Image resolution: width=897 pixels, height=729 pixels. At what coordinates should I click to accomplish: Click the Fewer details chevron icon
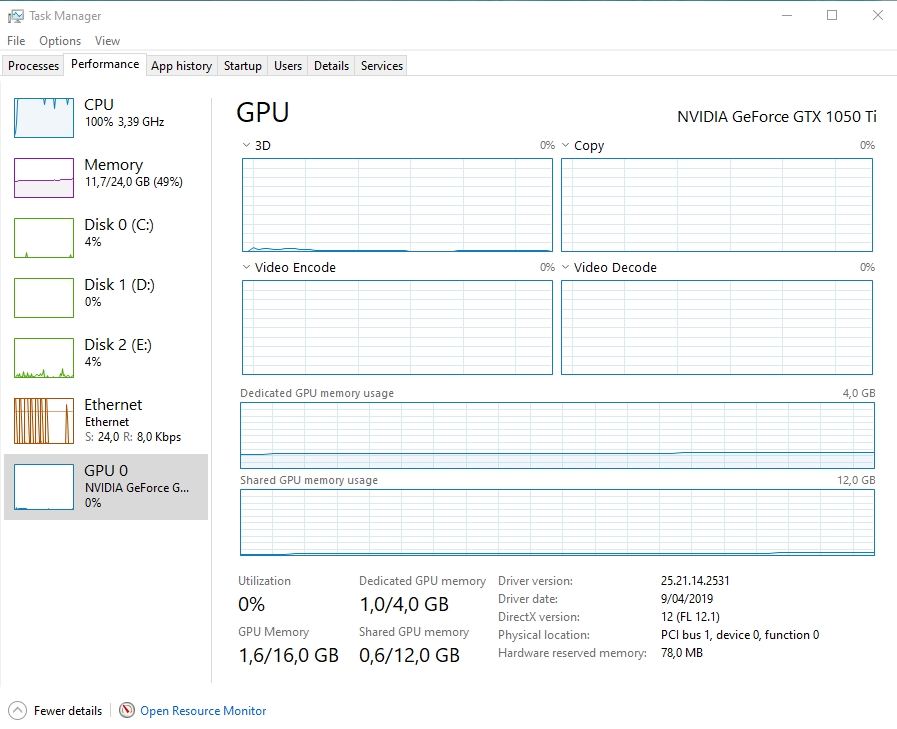click(x=17, y=710)
